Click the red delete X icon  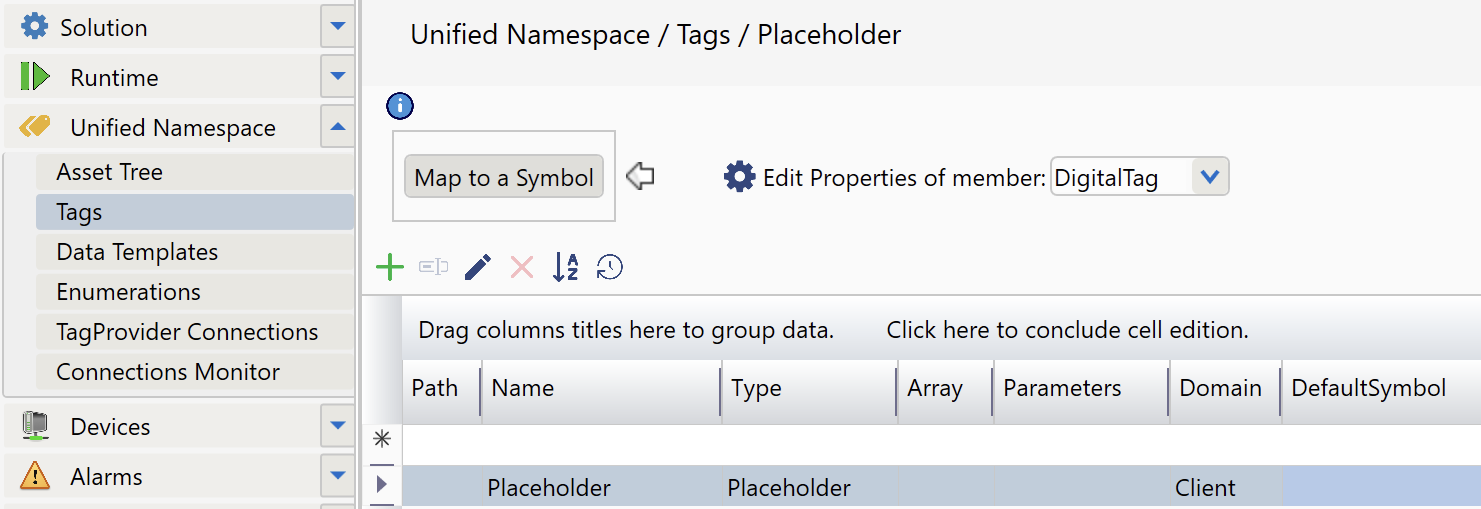tap(522, 267)
